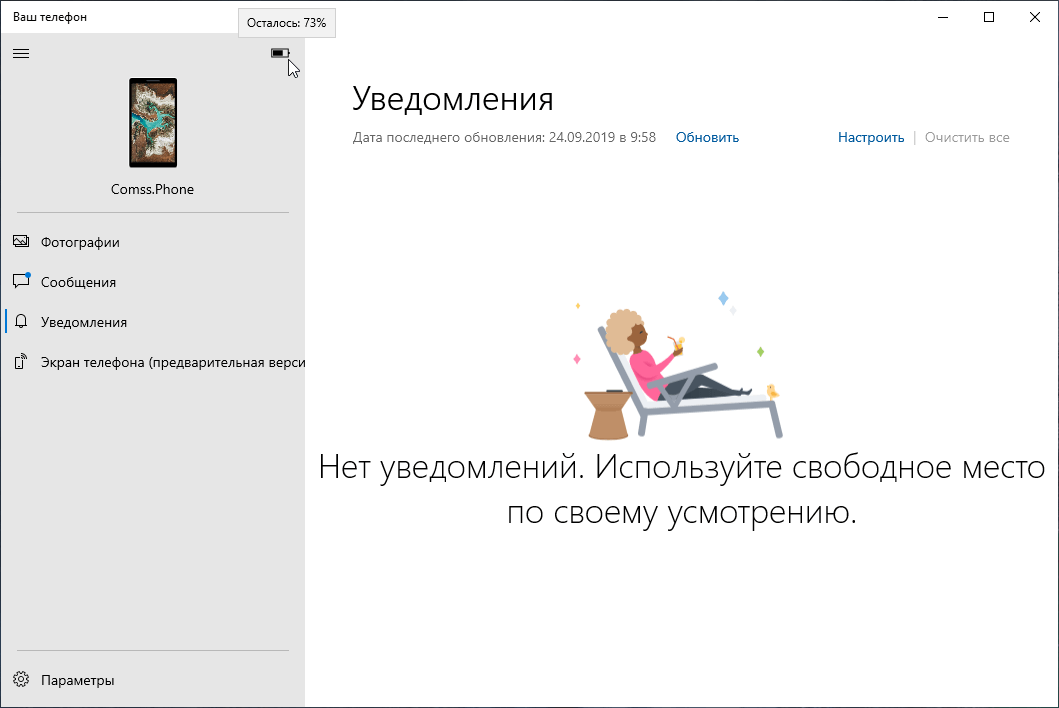Open the hamburger navigation menu
This screenshot has width=1059, height=708.
21,53
